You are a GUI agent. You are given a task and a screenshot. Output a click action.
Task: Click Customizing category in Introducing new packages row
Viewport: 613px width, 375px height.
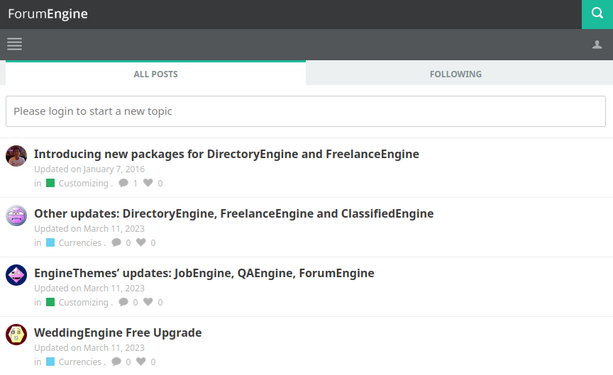click(83, 183)
